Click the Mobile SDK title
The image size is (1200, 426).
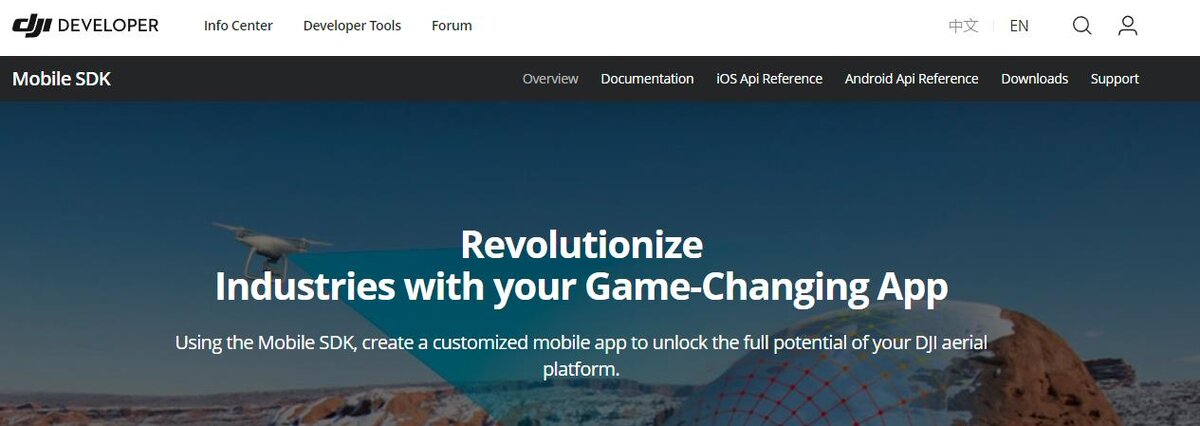(61, 78)
